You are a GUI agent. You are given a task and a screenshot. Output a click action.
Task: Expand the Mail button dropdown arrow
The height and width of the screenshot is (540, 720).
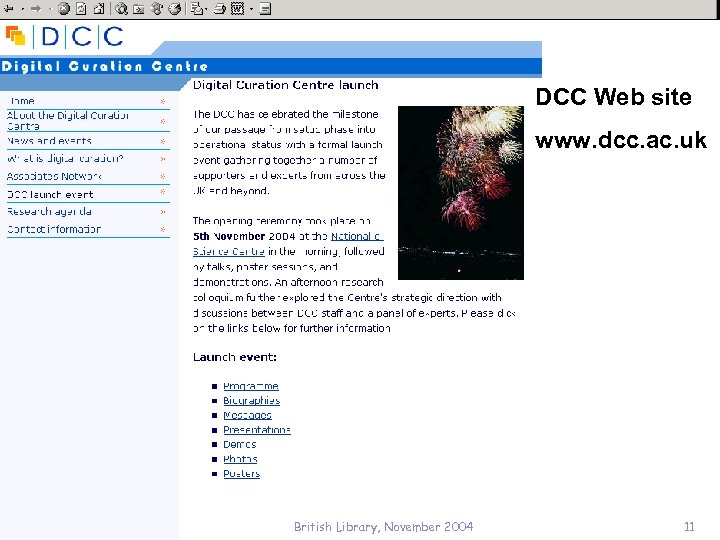(205, 9)
